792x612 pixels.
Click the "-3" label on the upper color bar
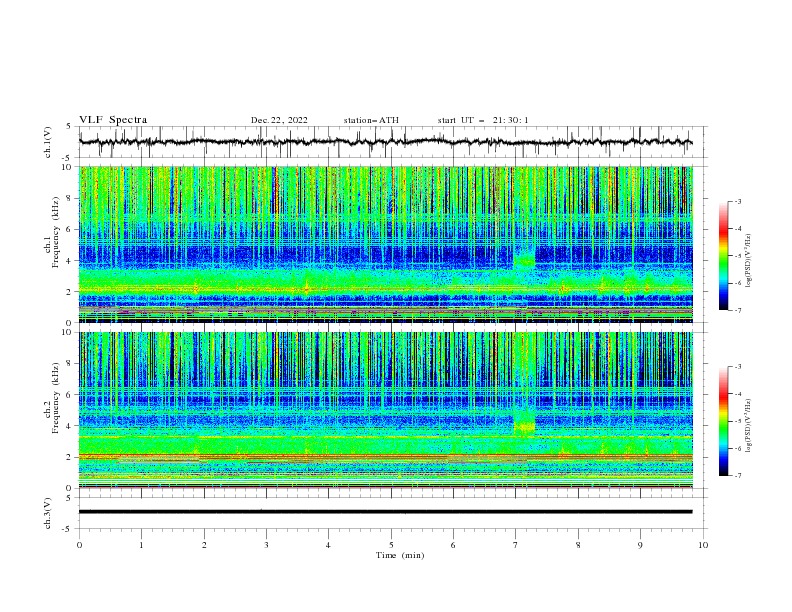[737, 201]
